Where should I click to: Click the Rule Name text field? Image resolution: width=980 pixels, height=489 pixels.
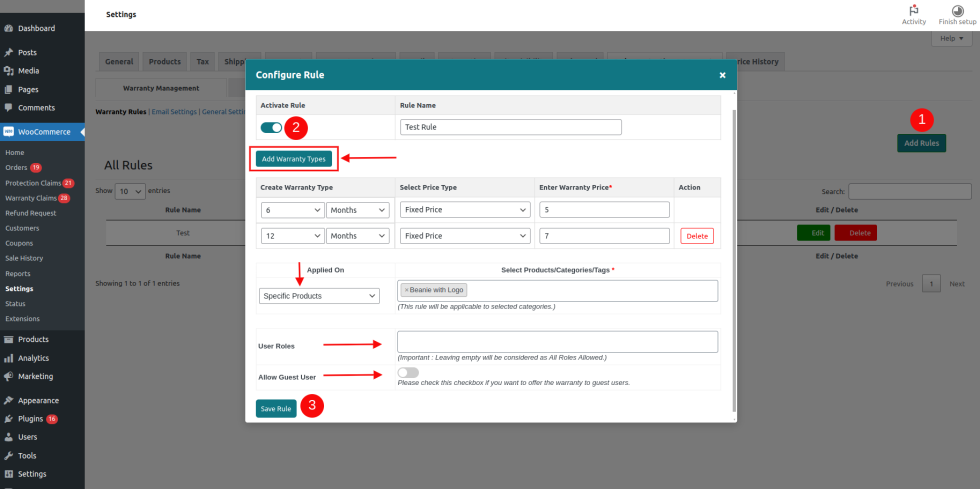(511, 127)
